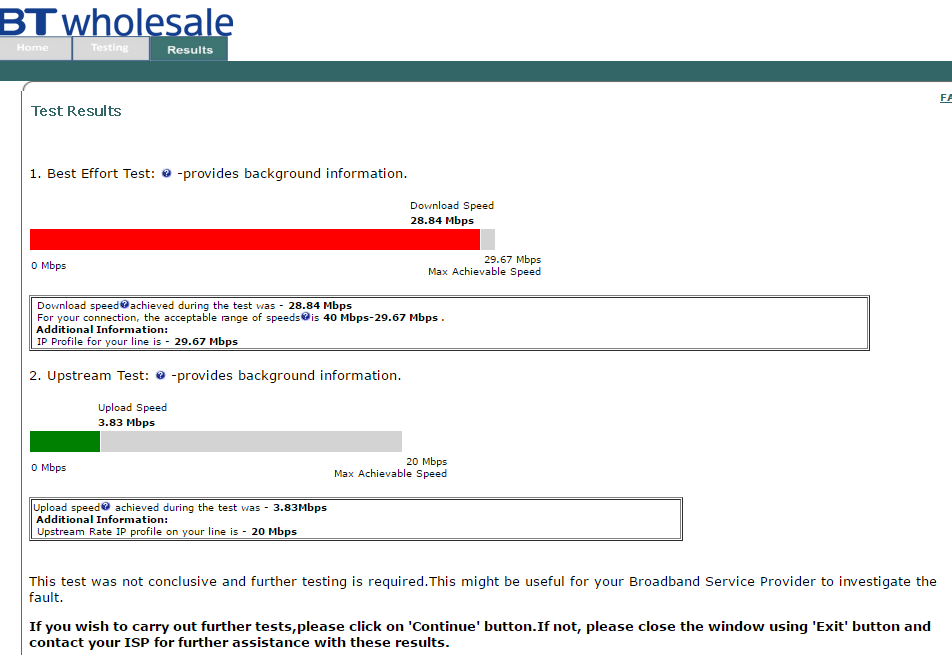This screenshot has height=655, width=952.
Task: Click the grey remainder of upload bar
Action: (x=251, y=441)
